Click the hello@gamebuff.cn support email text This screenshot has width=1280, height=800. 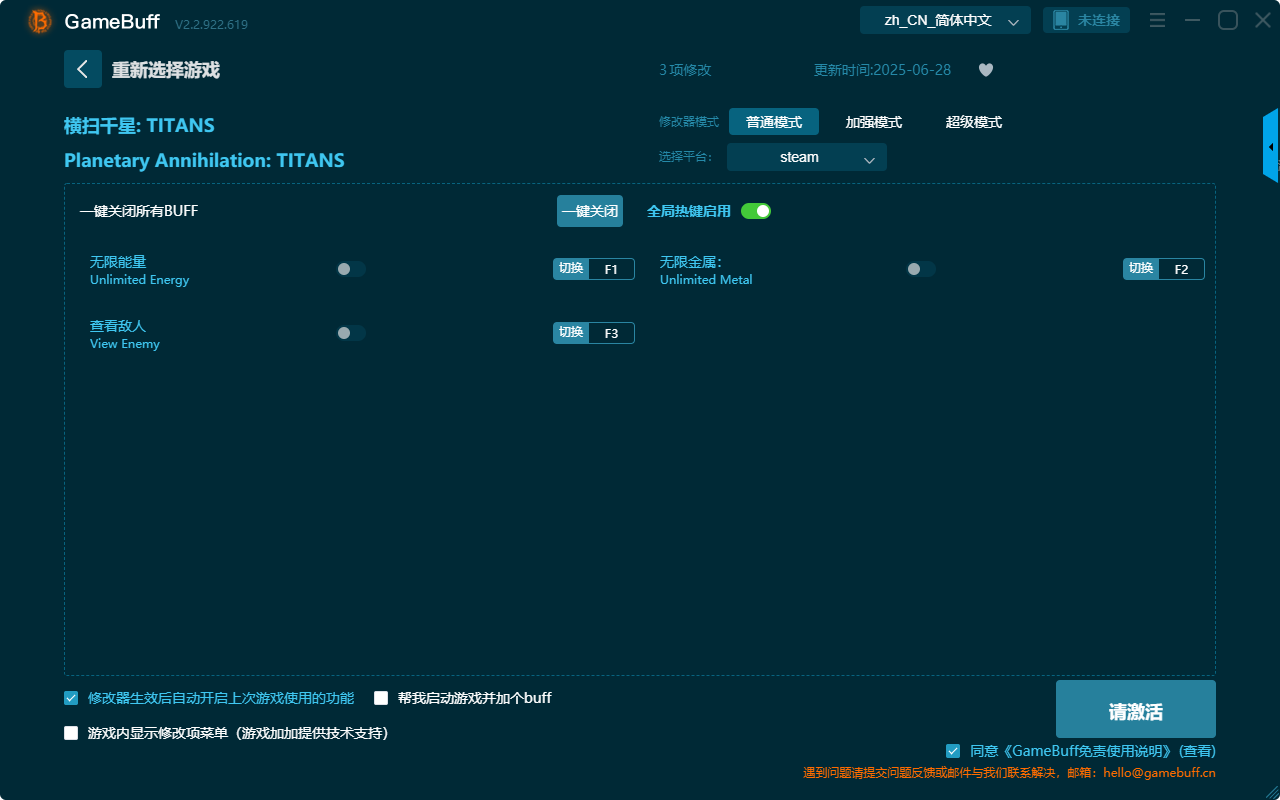pos(1159,773)
